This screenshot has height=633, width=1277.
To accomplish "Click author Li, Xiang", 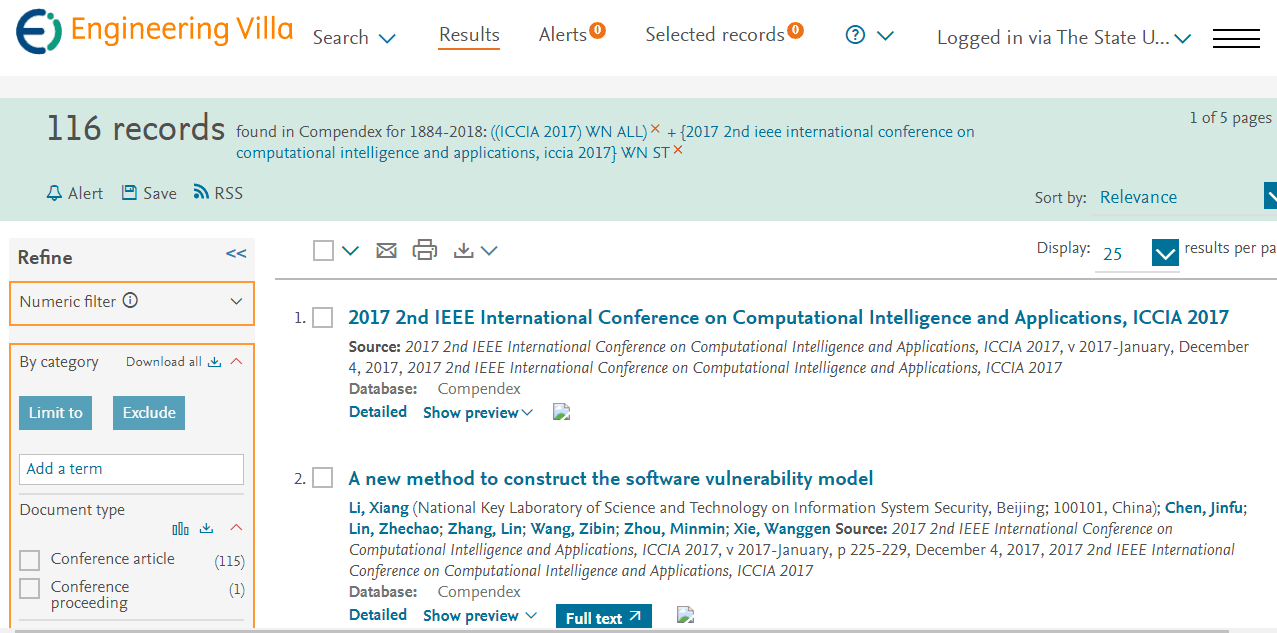I will (379, 508).
